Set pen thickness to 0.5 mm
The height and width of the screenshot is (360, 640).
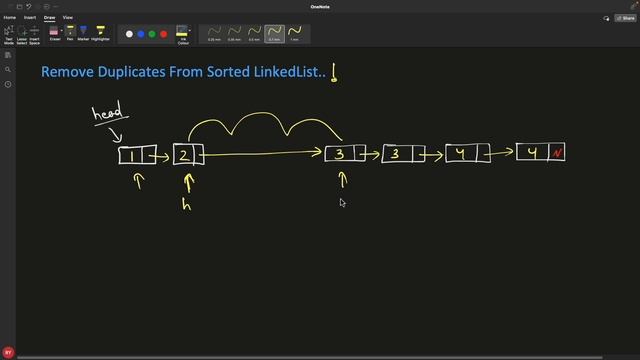coord(254,33)
